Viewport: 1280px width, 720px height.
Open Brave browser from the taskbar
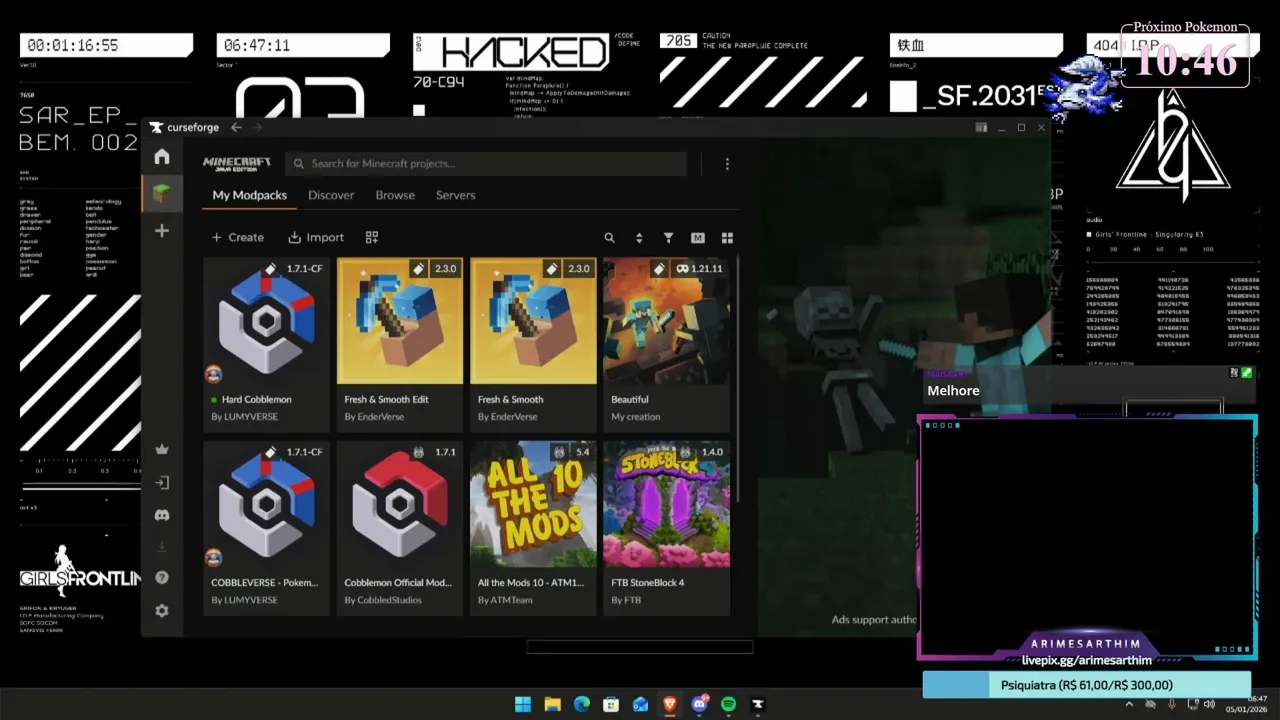pos(669,704)
